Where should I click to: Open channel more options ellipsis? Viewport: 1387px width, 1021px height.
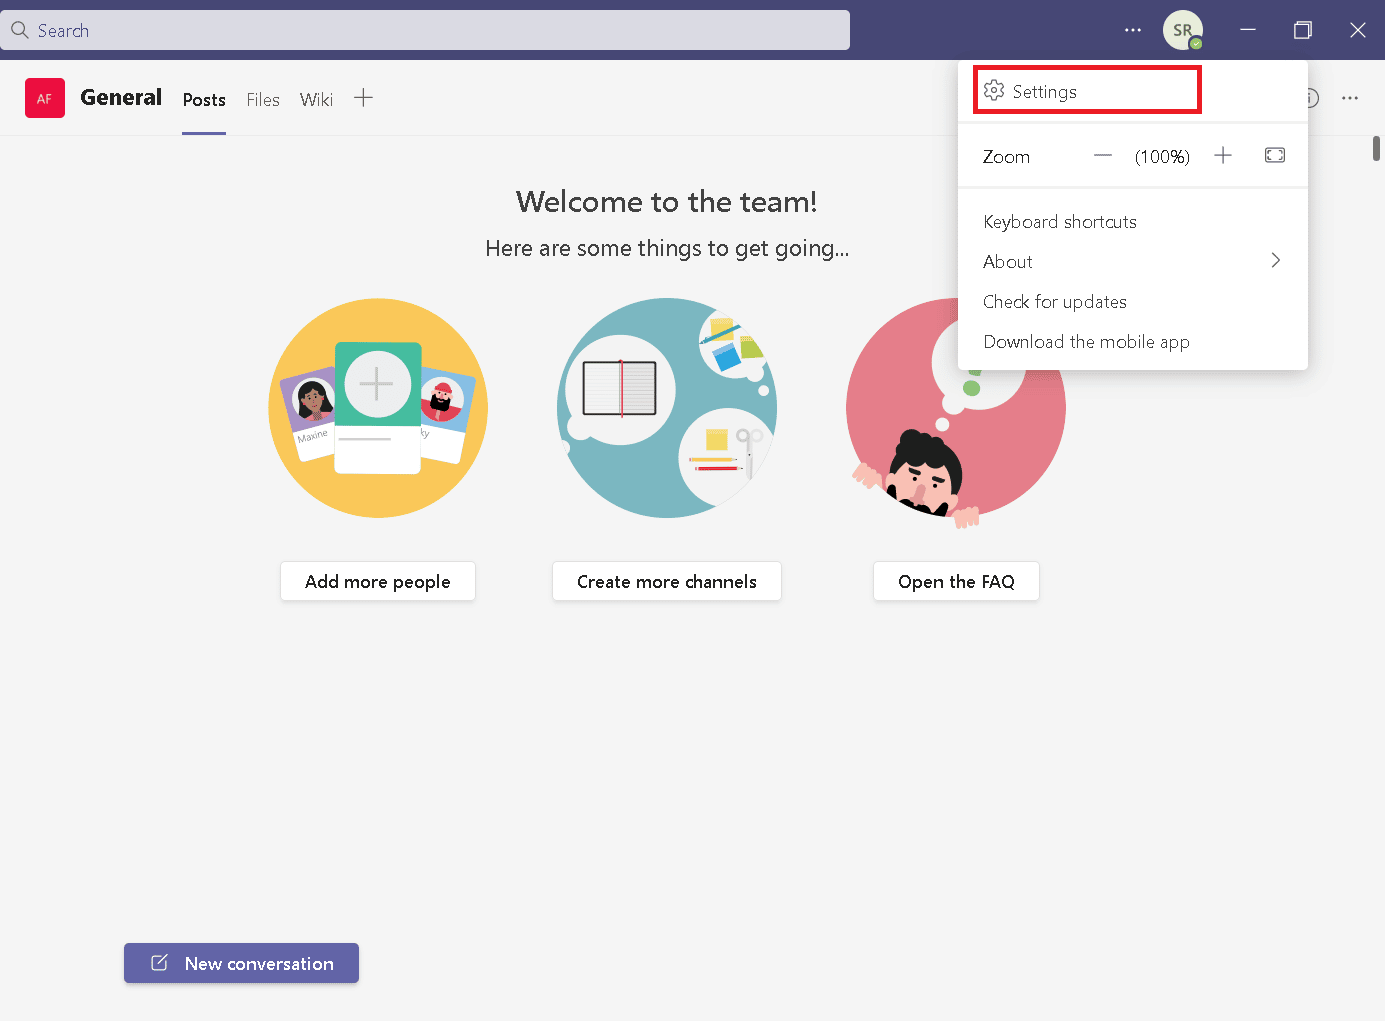click(1350, 98)
